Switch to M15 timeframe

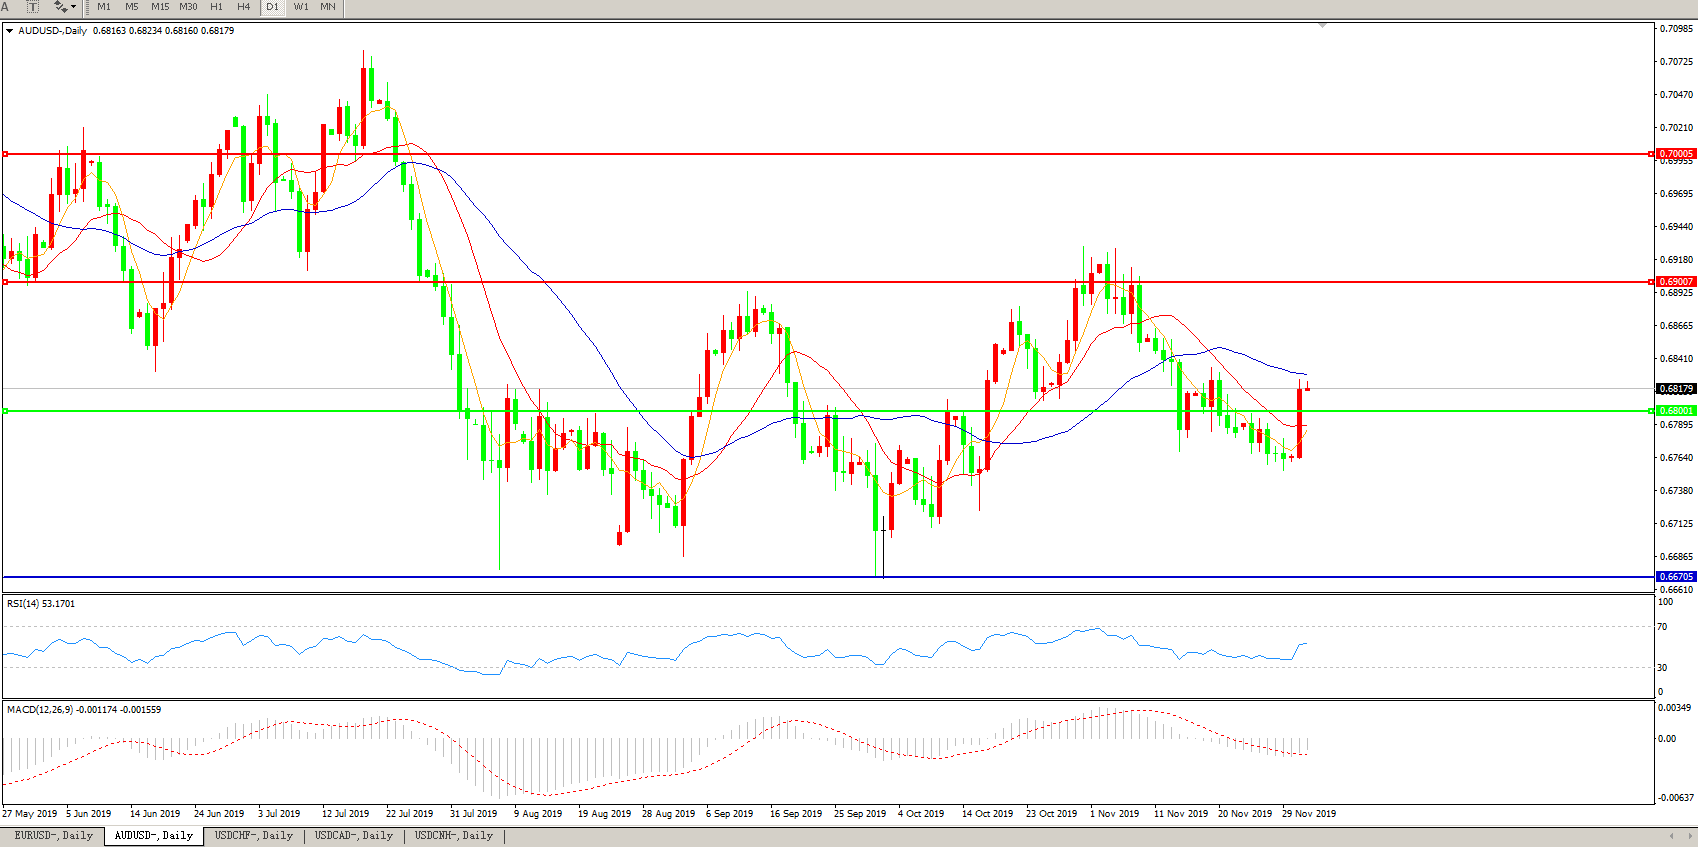coord(160,7)
